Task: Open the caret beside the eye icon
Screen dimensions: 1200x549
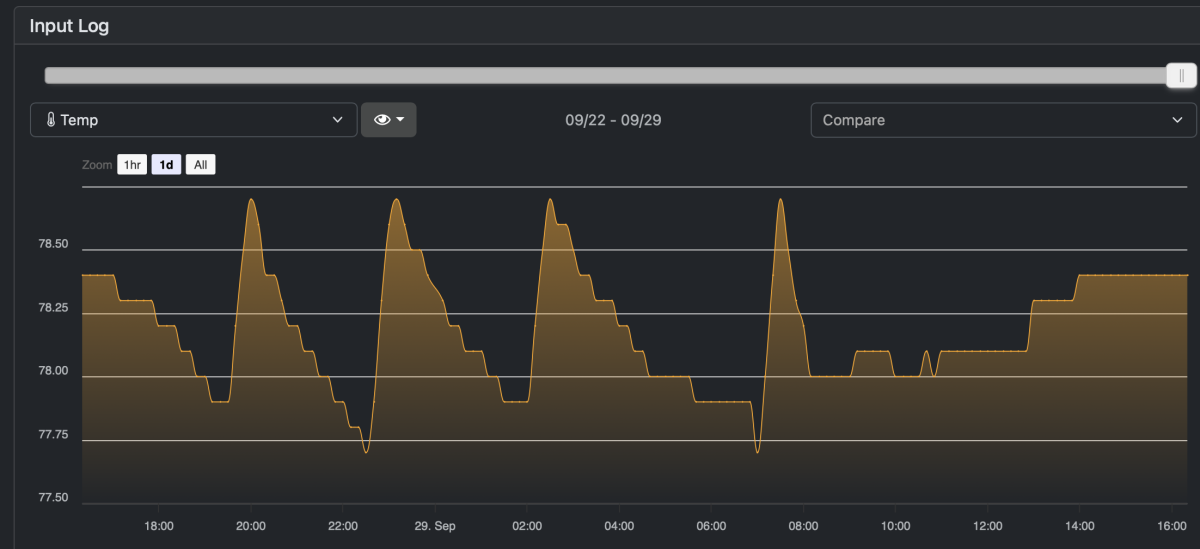Action: (401, 120)
